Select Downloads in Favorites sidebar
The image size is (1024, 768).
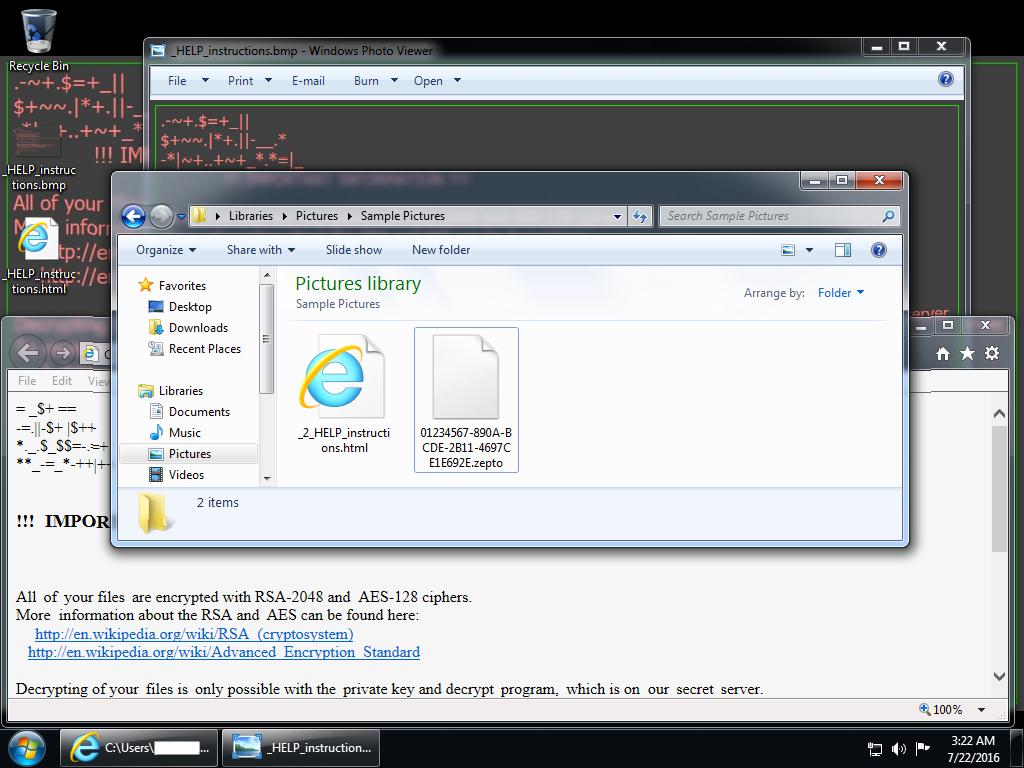[x=198, y=328]
